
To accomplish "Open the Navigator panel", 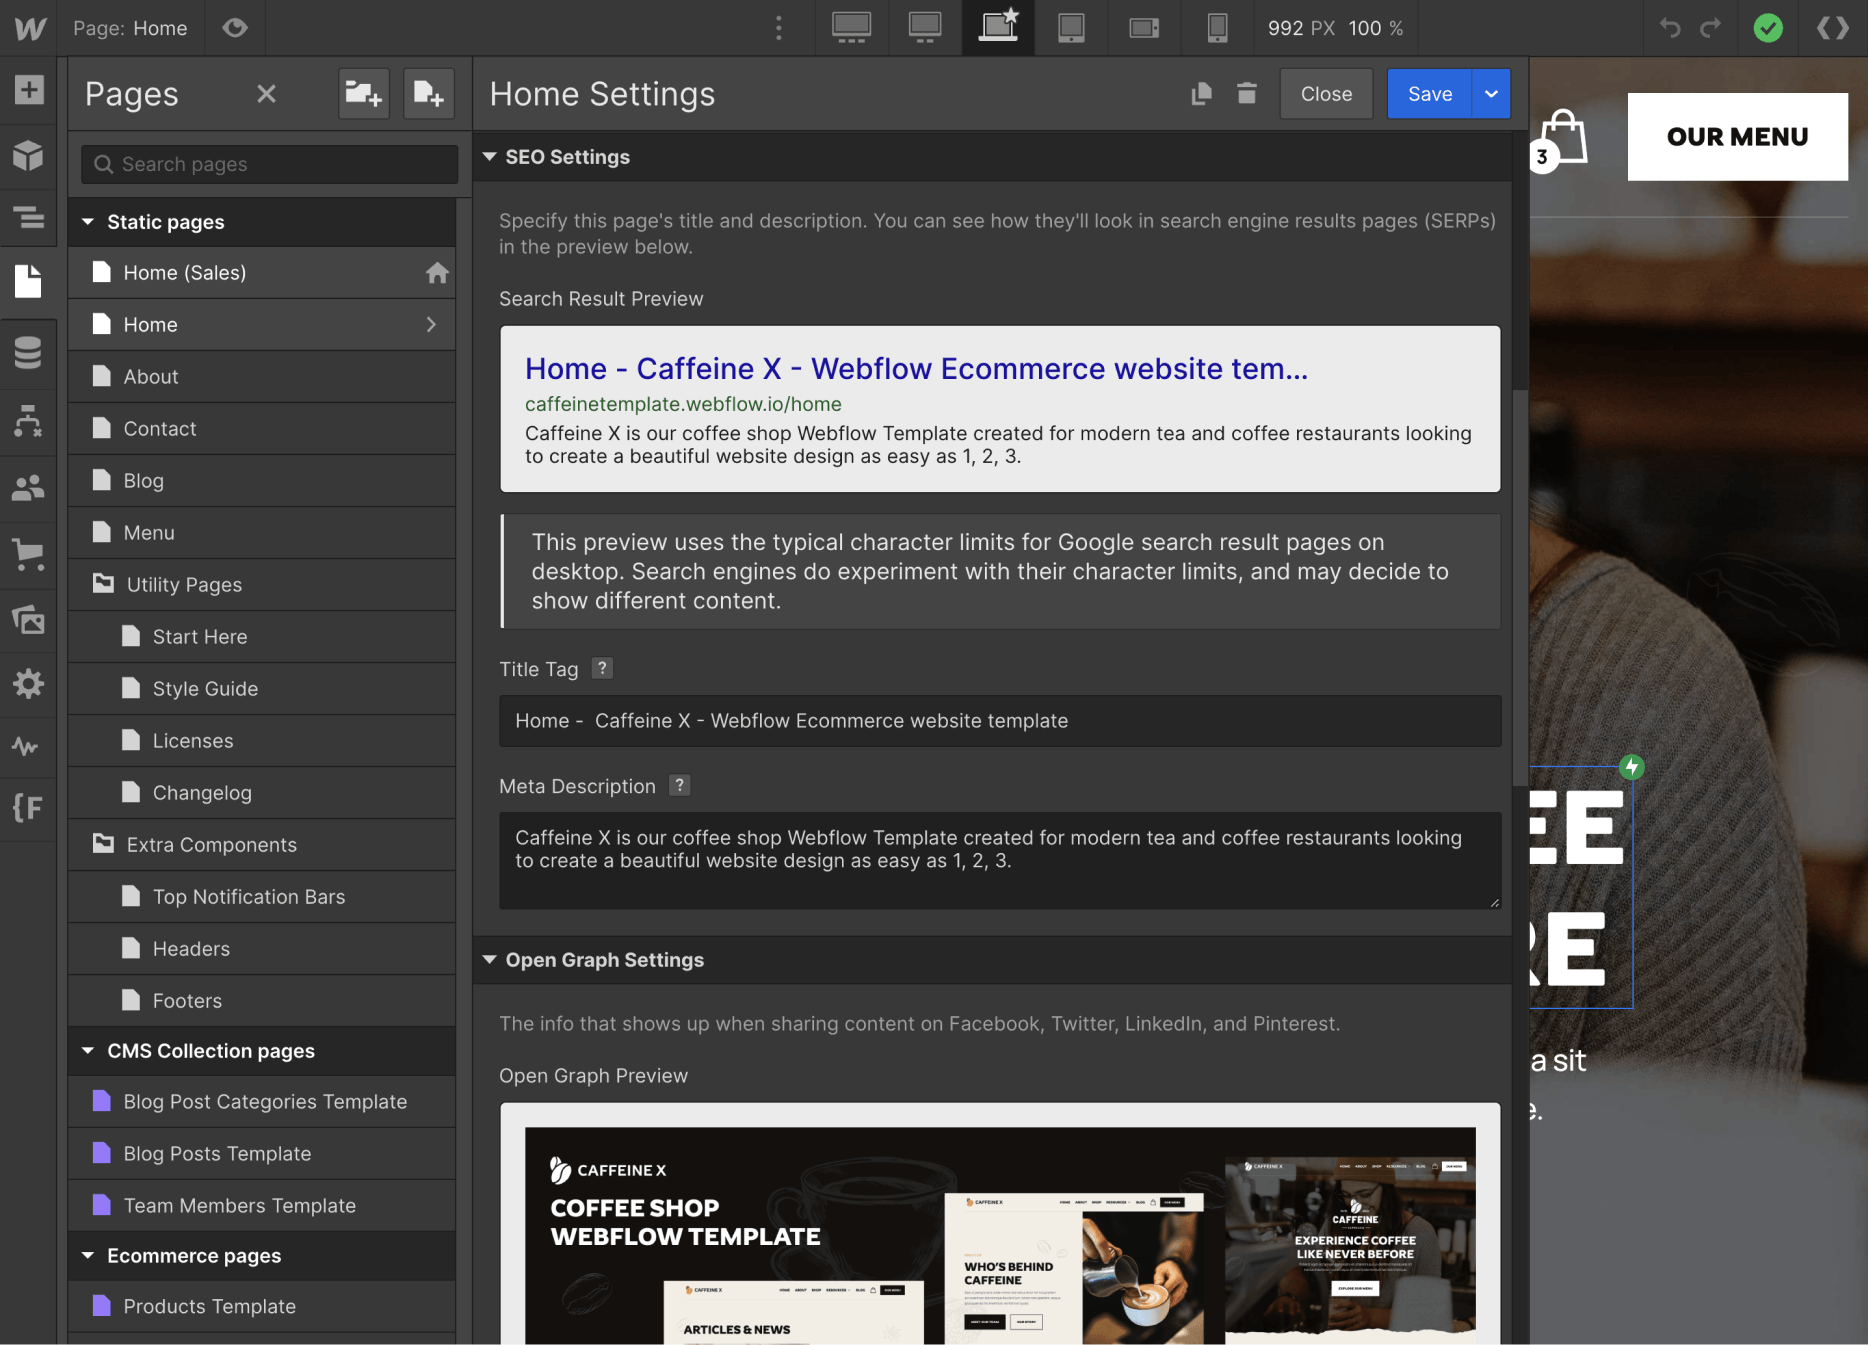I will pos(29,218).
